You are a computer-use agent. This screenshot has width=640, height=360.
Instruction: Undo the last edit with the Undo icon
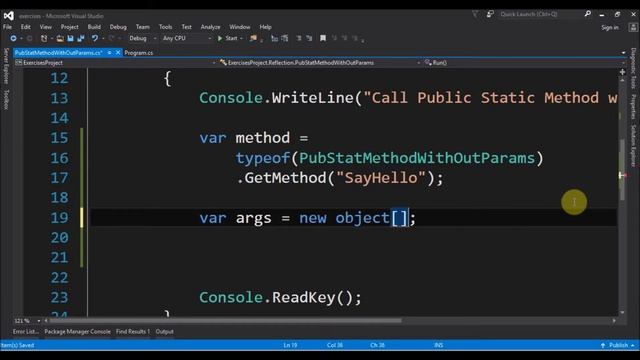tap(94, 38)
